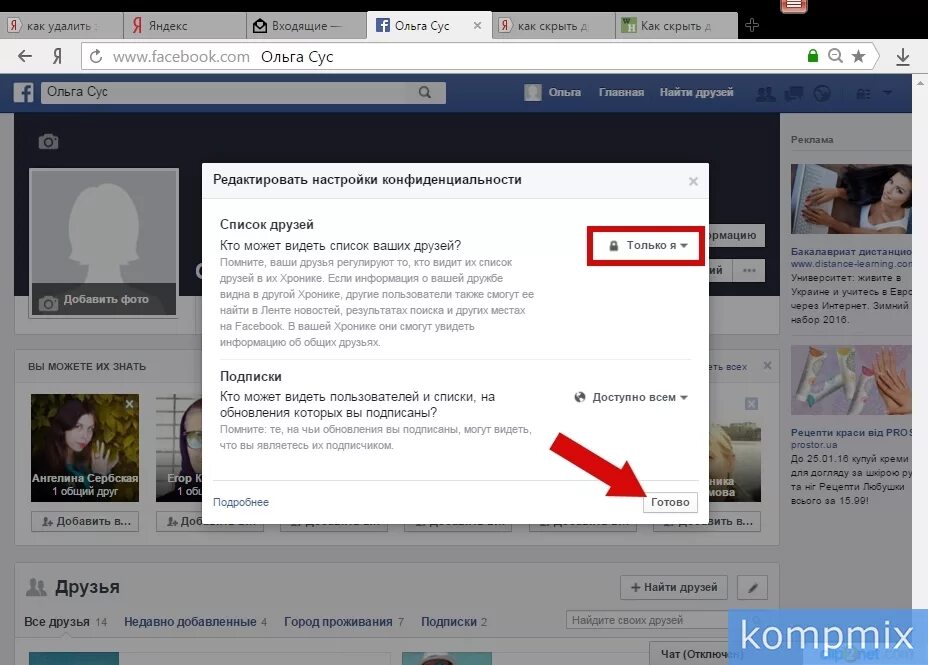Open messages icon in Facebook header
Viewport: 928px width, 665px height.
point(794,93)
